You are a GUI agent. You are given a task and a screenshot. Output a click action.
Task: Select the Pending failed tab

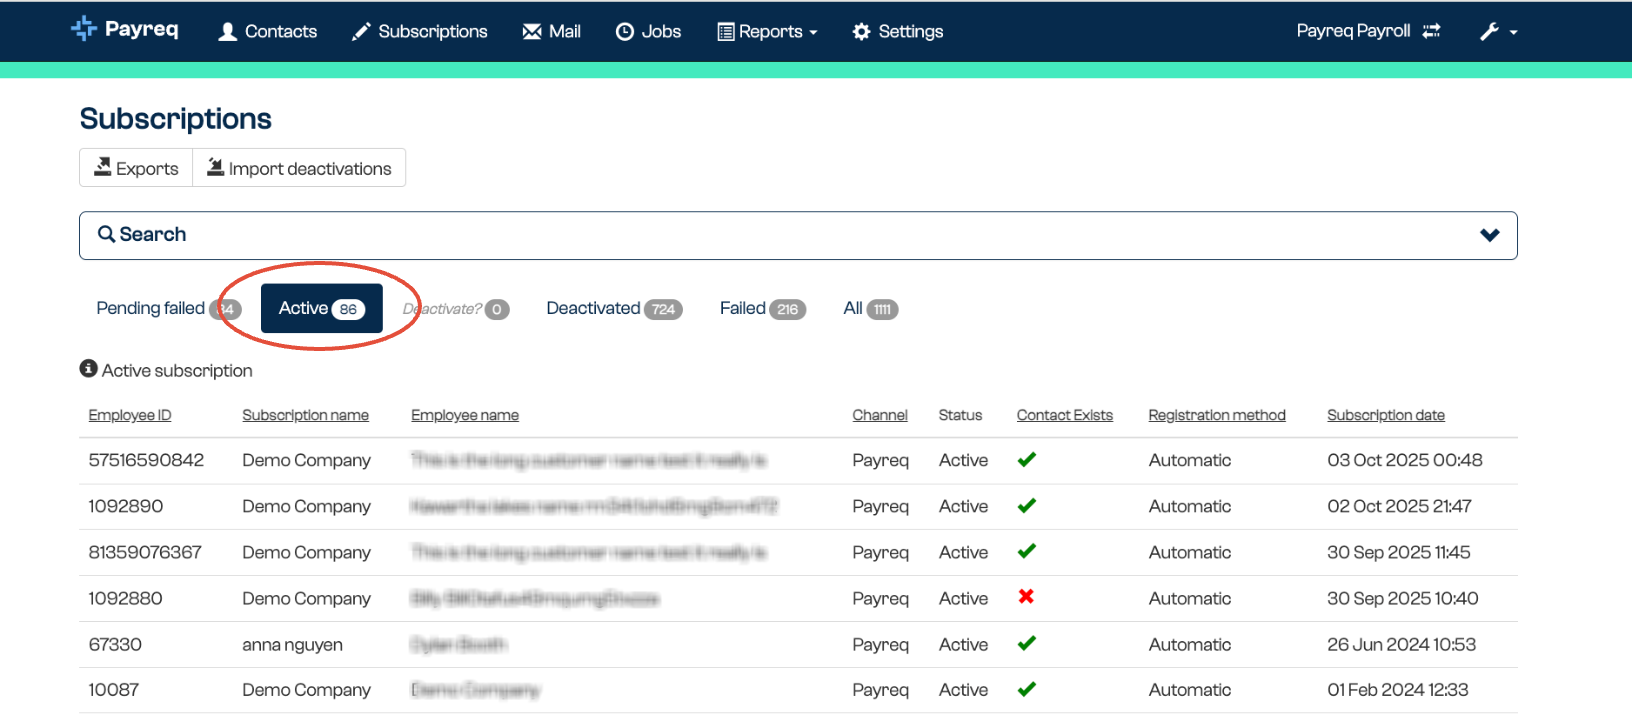(168, 309)
